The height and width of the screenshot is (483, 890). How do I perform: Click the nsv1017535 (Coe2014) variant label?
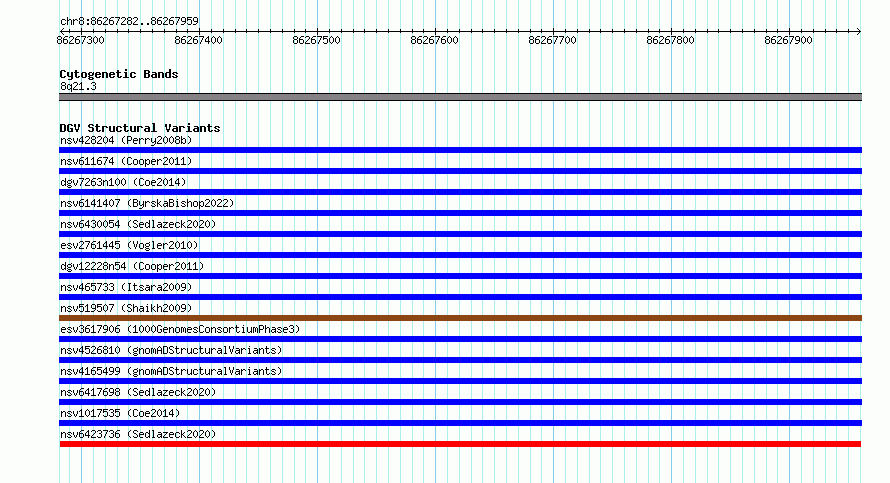click(x=120, y=413)
